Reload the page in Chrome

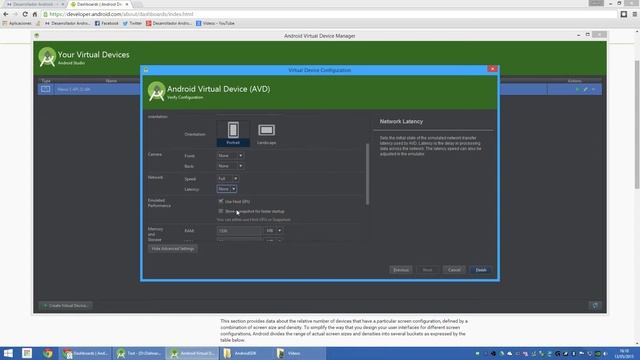[25, 14]
